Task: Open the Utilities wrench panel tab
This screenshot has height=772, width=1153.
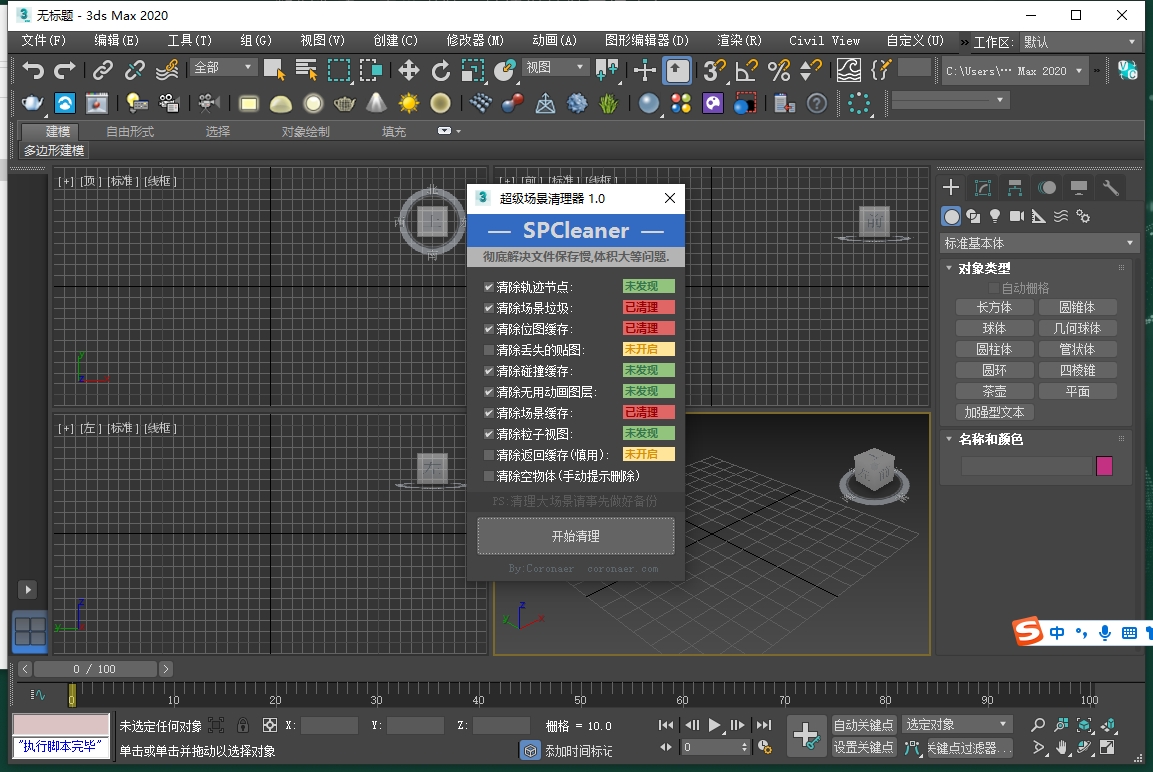Action: pyautogui.click(x=1111, y=187)
